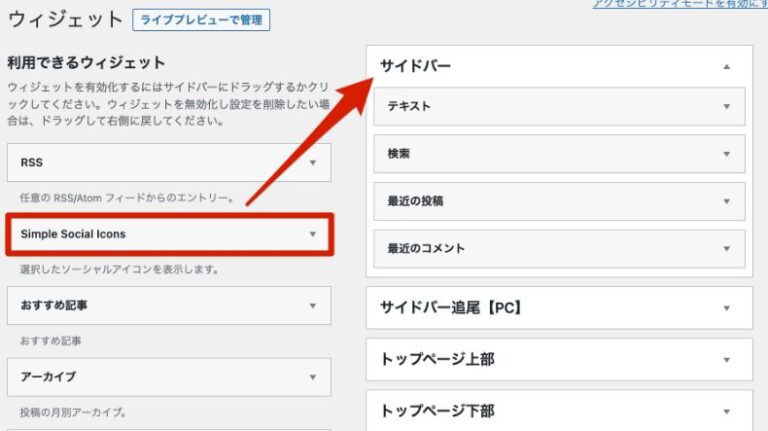Expand the アーカイブ widget arrow

312,377
